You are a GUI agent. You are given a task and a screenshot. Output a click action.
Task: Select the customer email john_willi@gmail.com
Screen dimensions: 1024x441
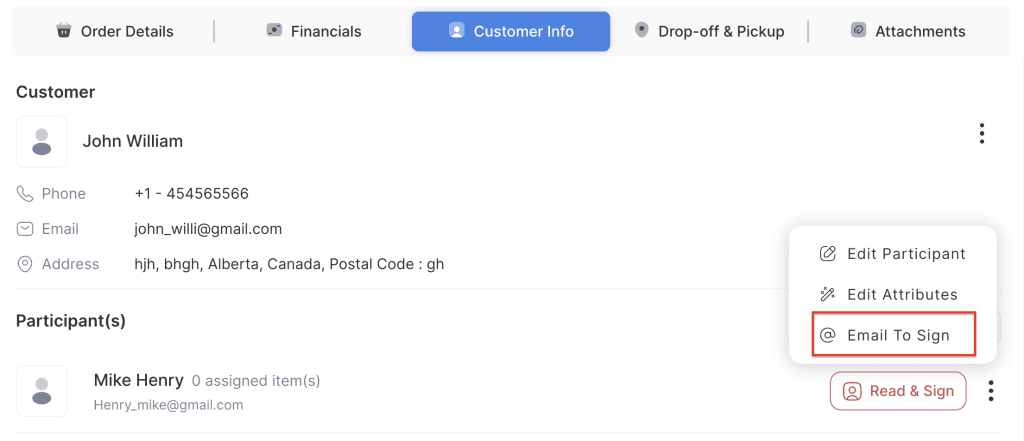(208, 229)
